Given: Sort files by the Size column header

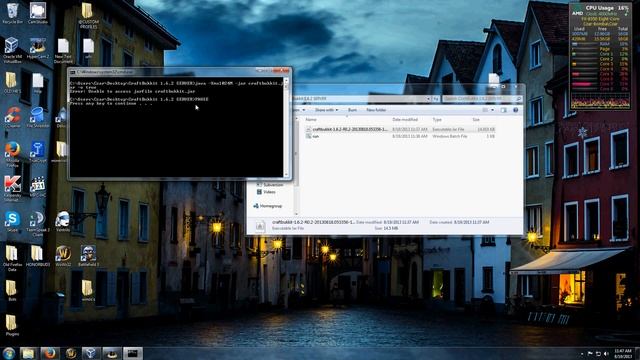Looking at the screenshot, I should click(476, 120).
